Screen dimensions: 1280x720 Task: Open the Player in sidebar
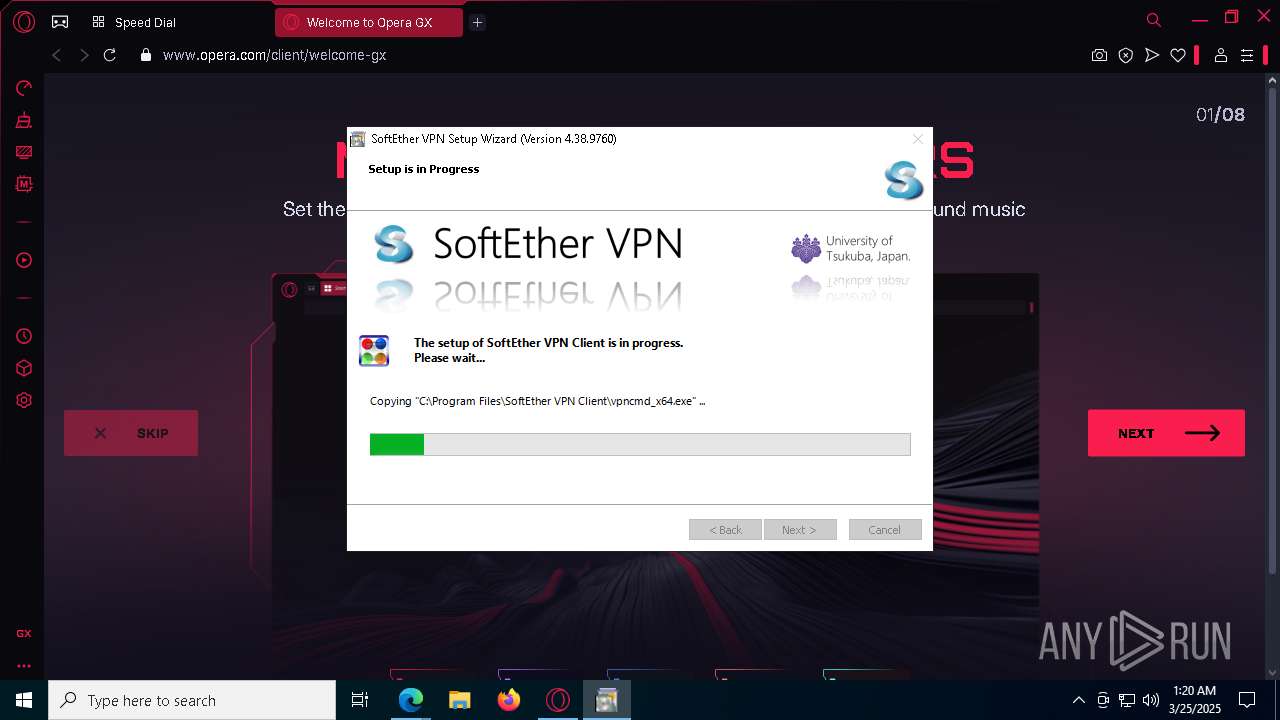coord(24,260)
